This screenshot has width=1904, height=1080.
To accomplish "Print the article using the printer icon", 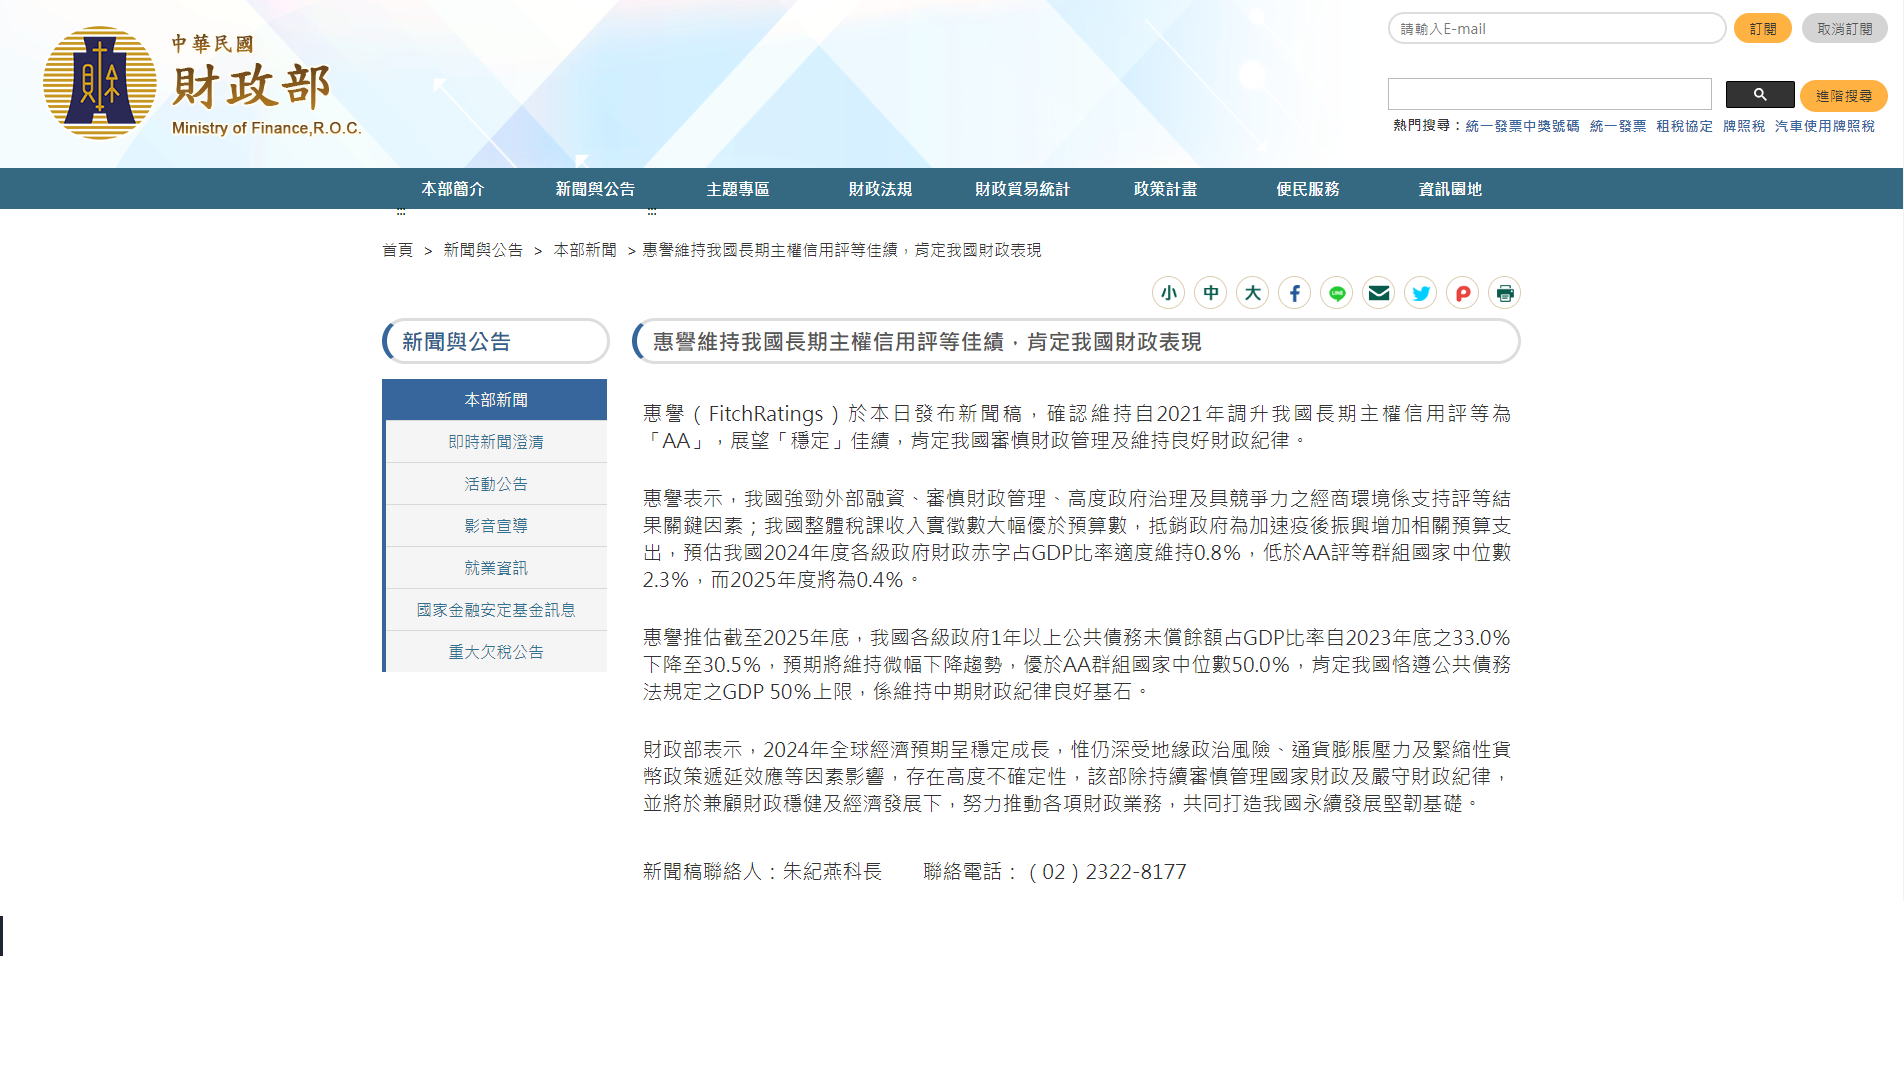I will 1504,293.
